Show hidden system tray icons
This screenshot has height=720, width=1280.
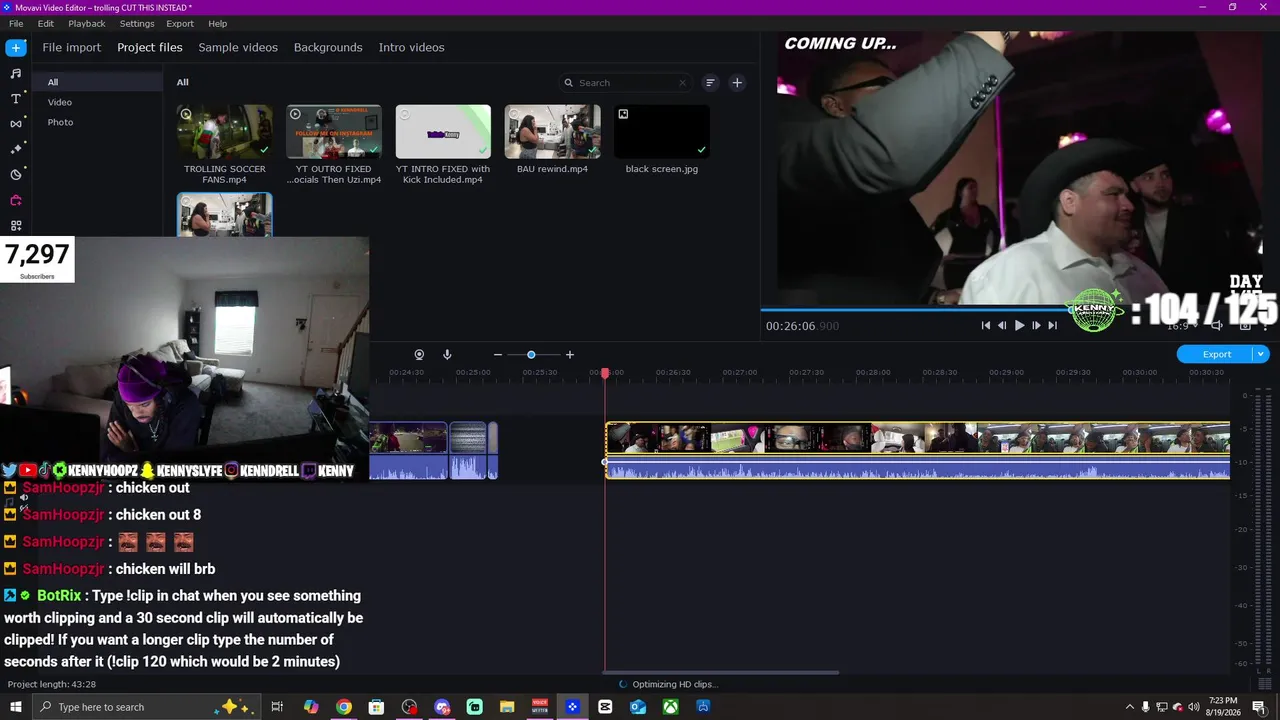(x=1130, y=707)
